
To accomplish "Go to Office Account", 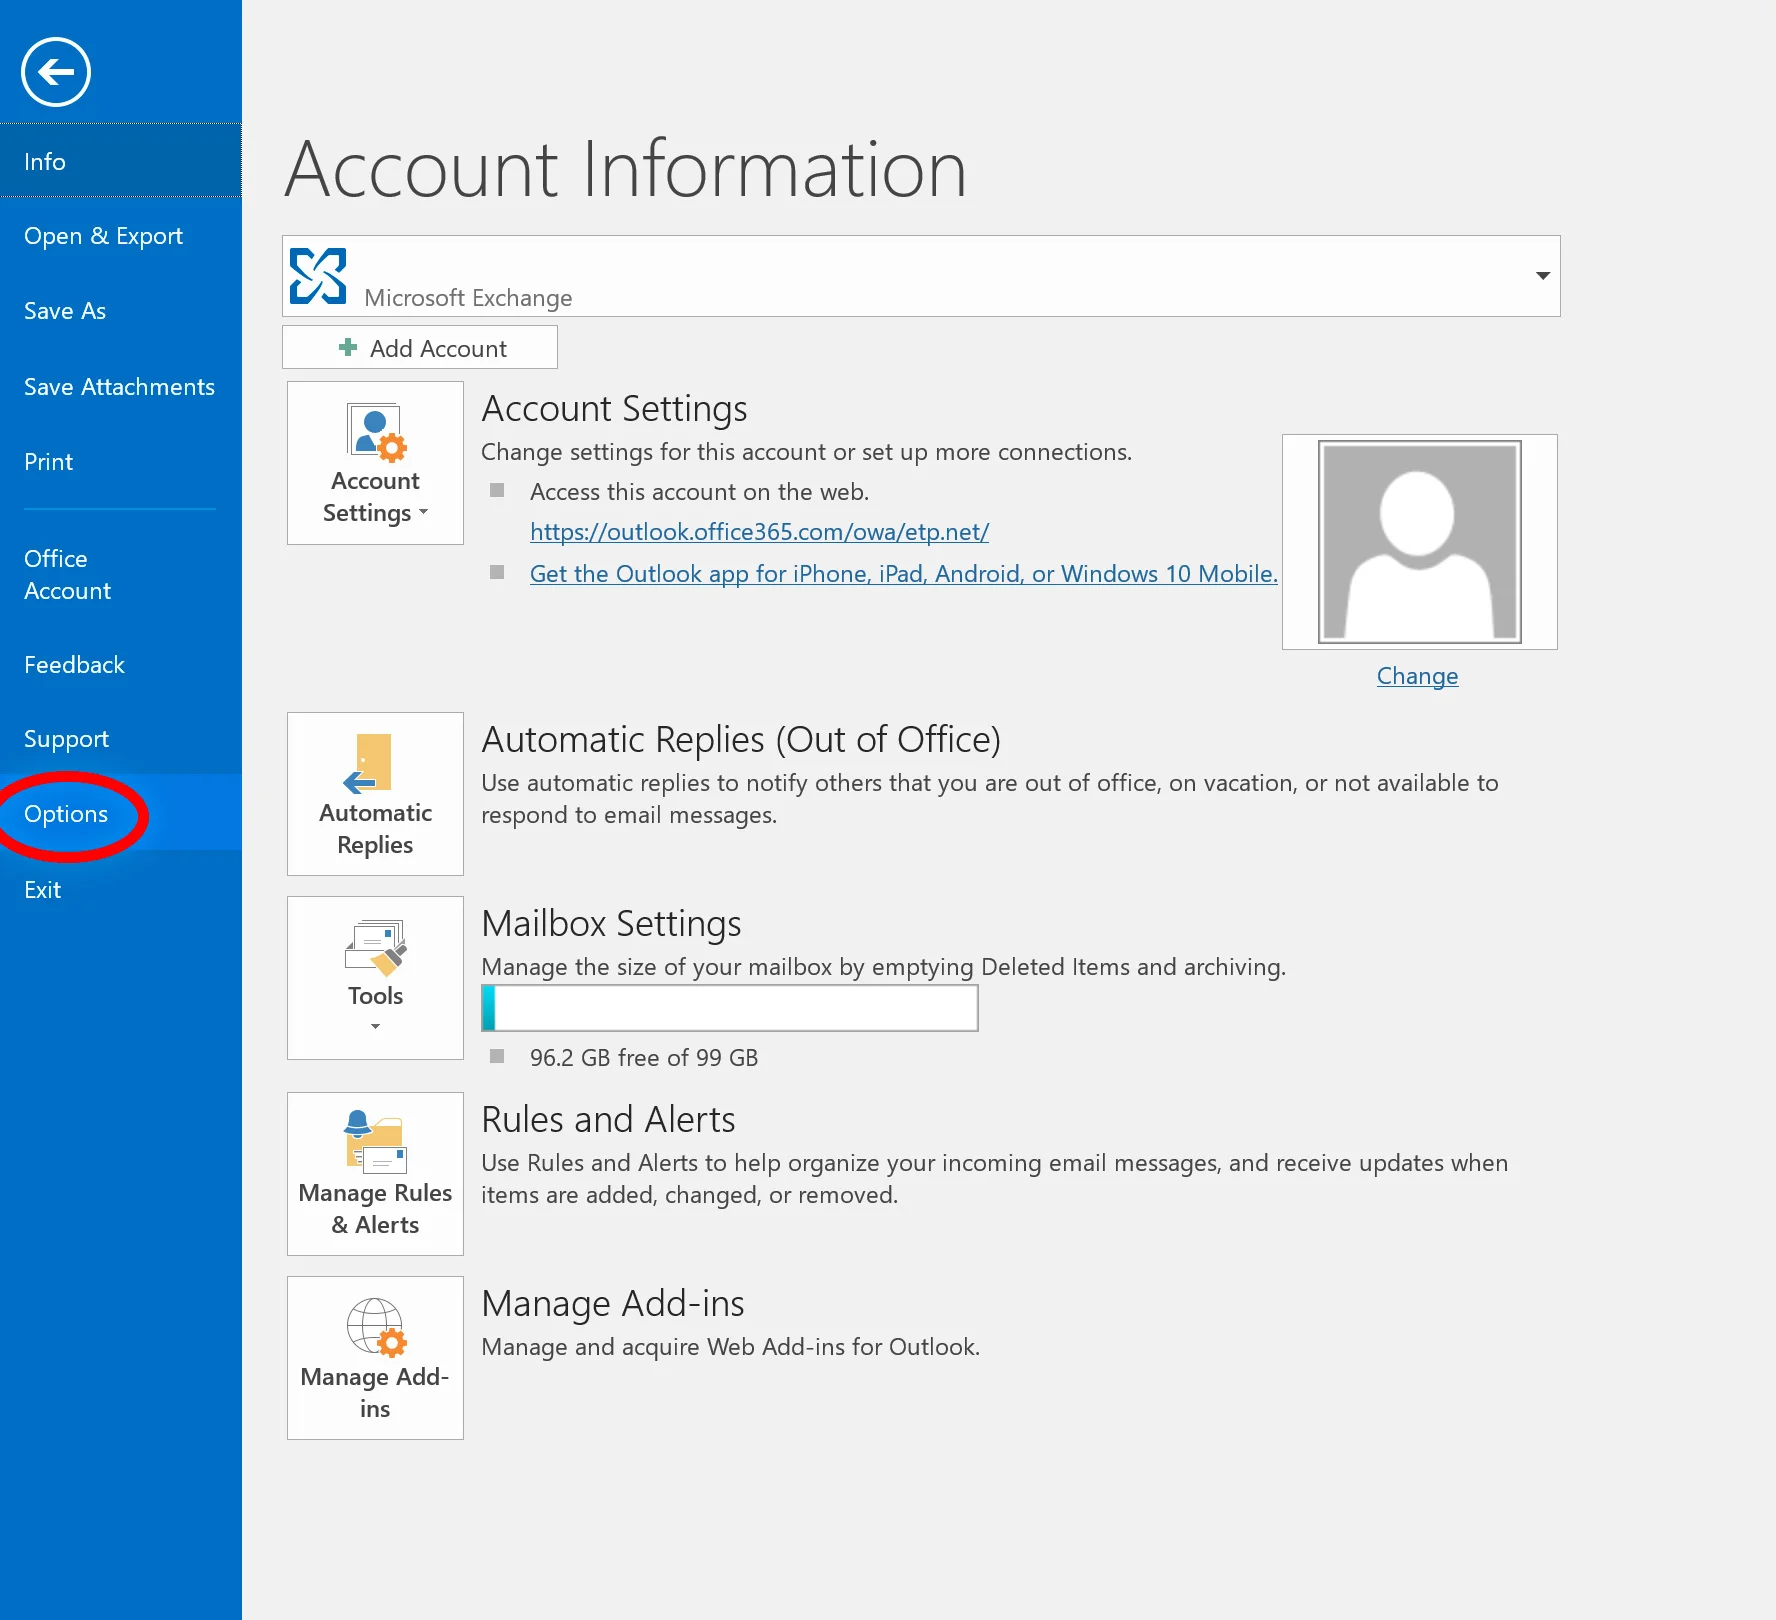I will point(121,575).
